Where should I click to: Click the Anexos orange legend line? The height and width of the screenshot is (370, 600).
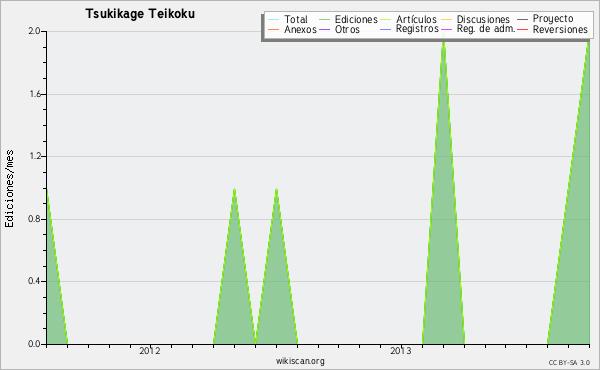coord(274,30)
